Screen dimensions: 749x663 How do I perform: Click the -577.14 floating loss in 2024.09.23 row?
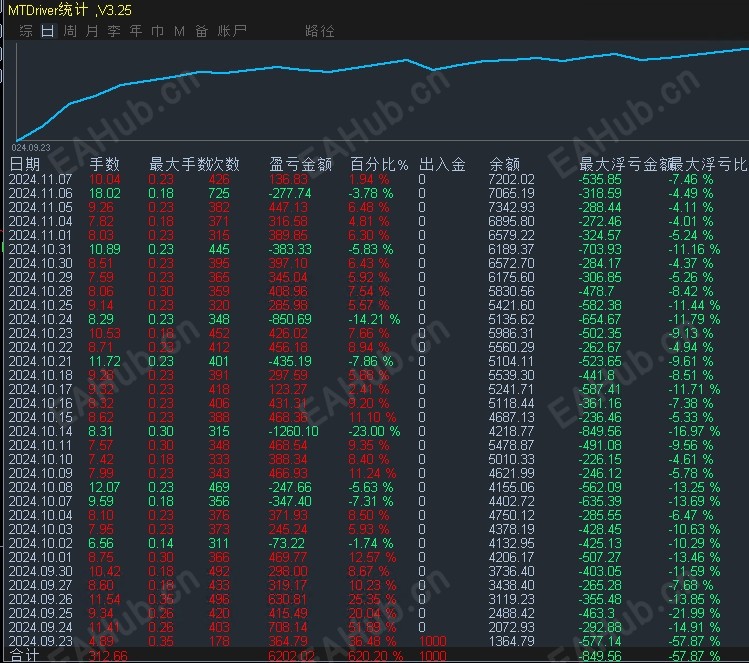click(x=600, y=641)
